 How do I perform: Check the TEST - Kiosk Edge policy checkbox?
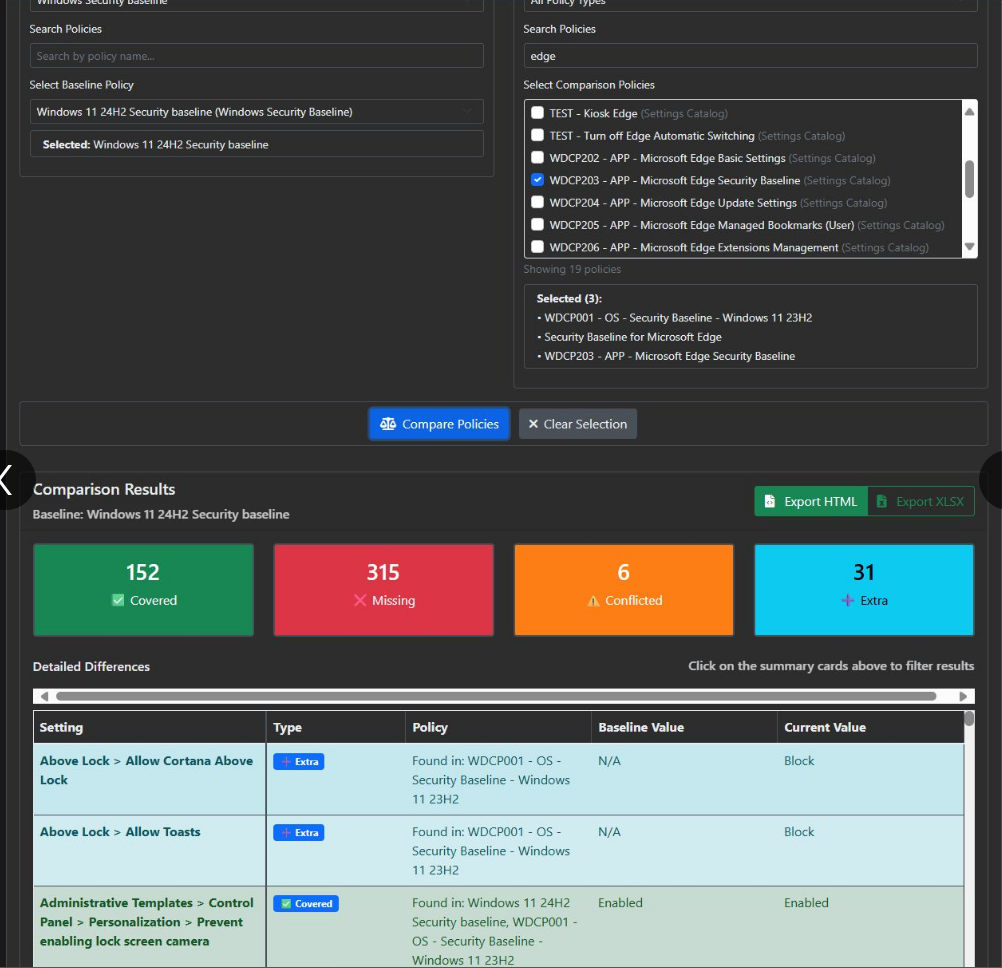pos(537,113)
